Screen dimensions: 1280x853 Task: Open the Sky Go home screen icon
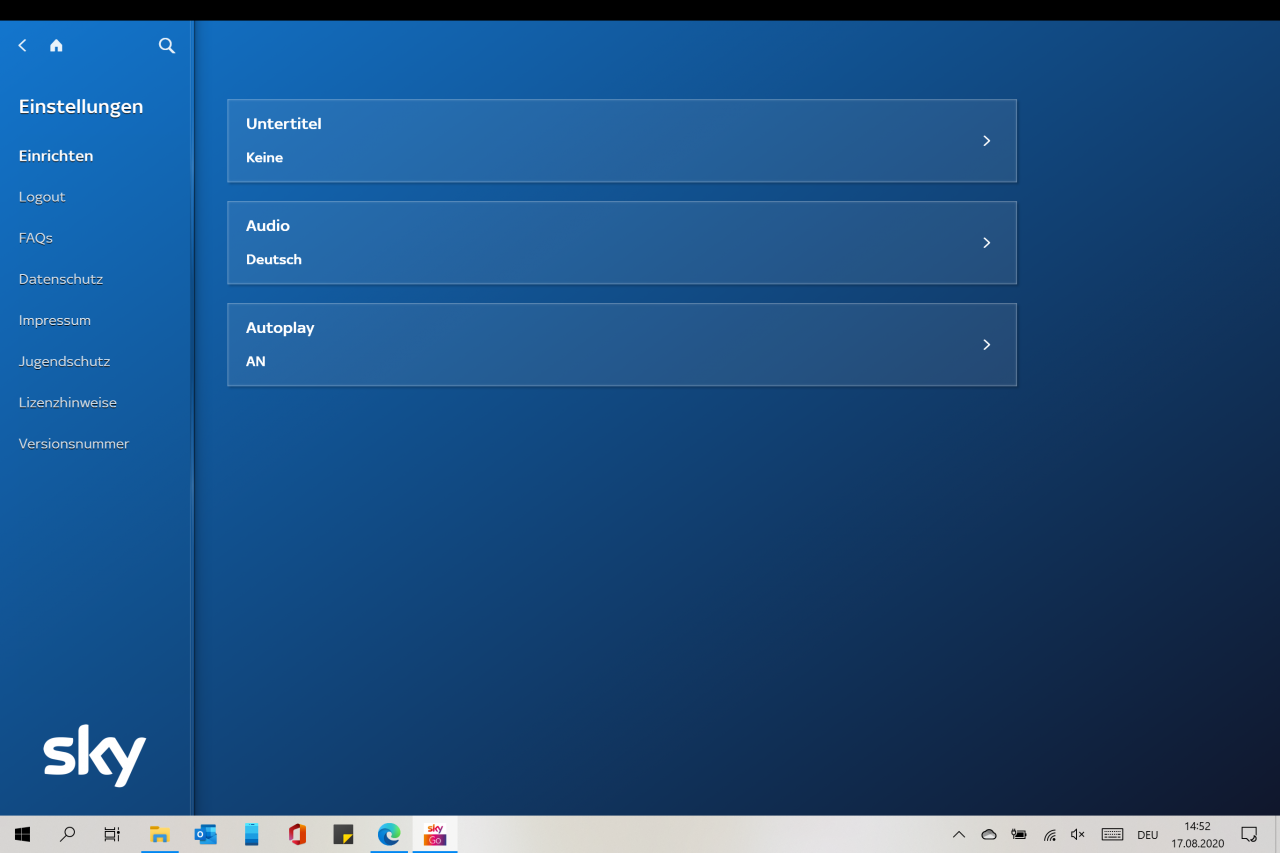click(56, 46)
